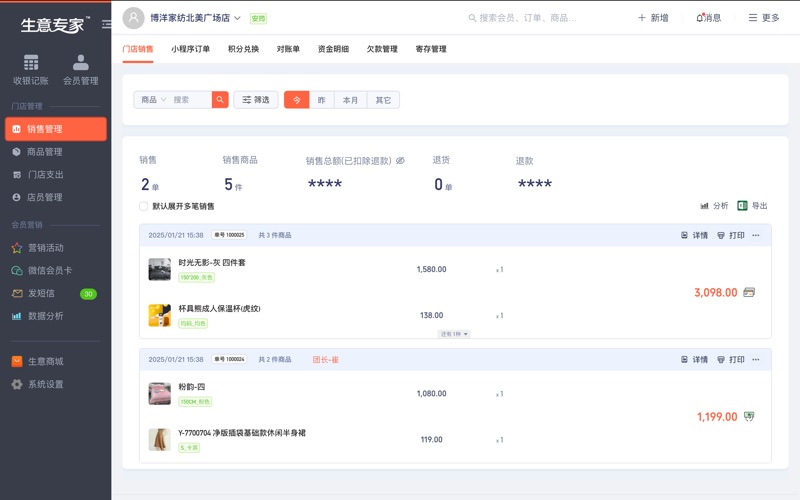This screenshot has height=500, width=800.
Task: Click the 团长-崔 link
Action: click(x=326, y=360)
